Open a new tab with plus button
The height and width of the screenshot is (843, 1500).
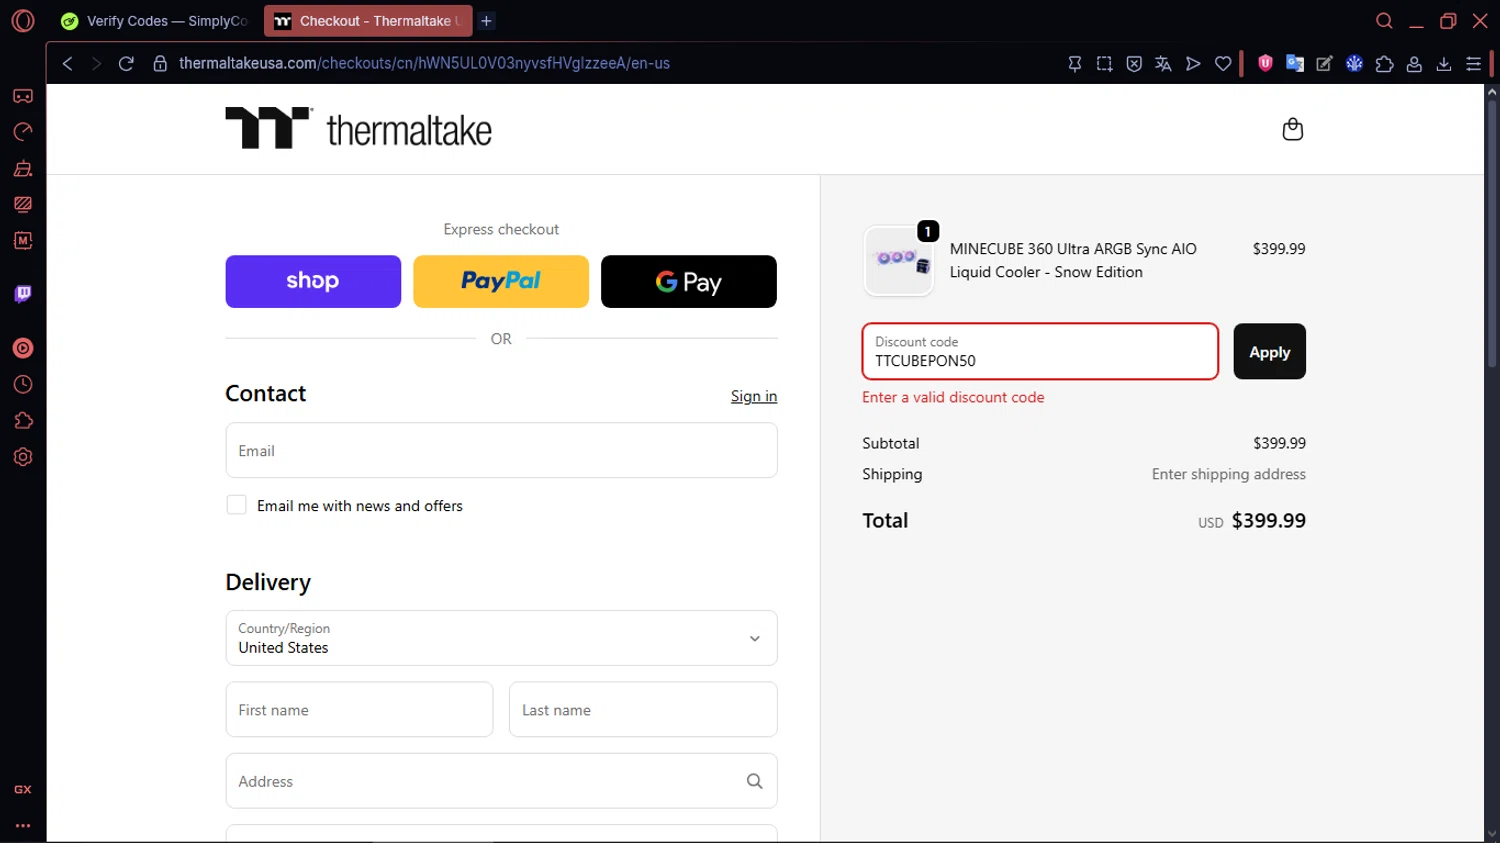pos(486,21)
